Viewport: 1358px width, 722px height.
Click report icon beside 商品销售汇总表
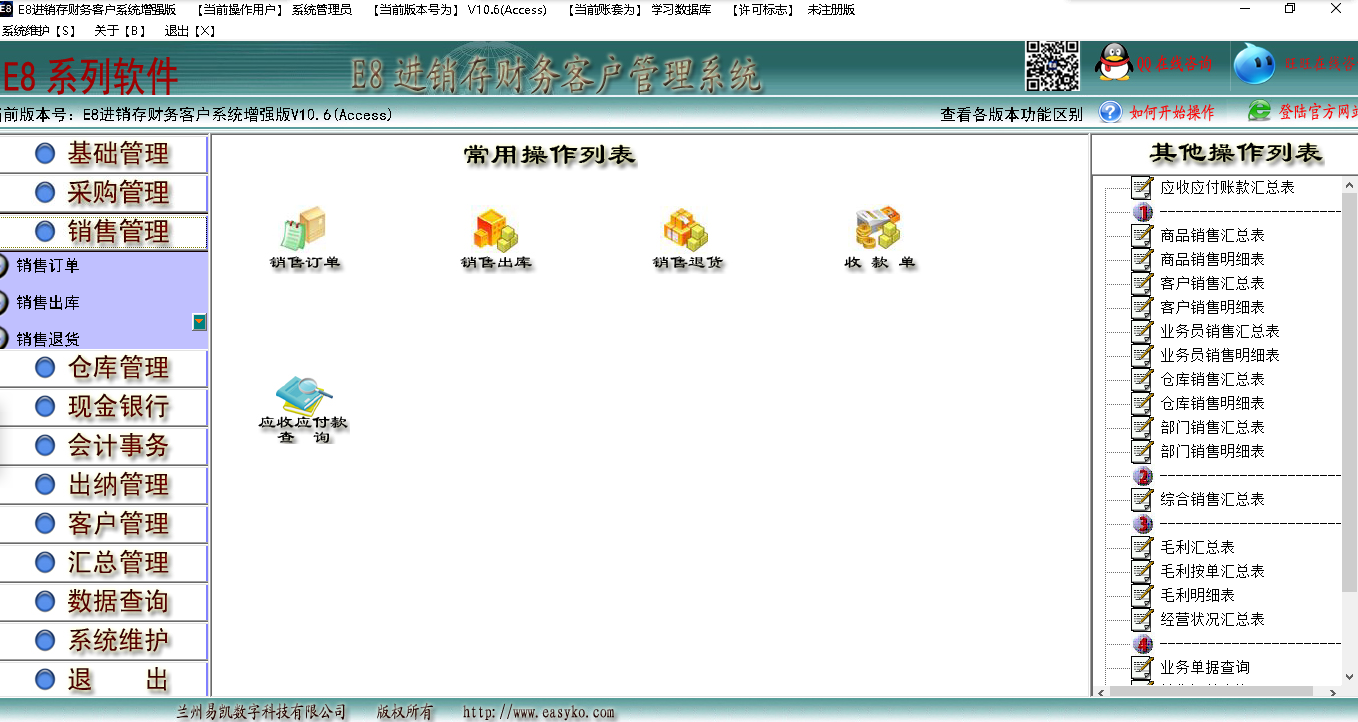(x=1142, y=235)
